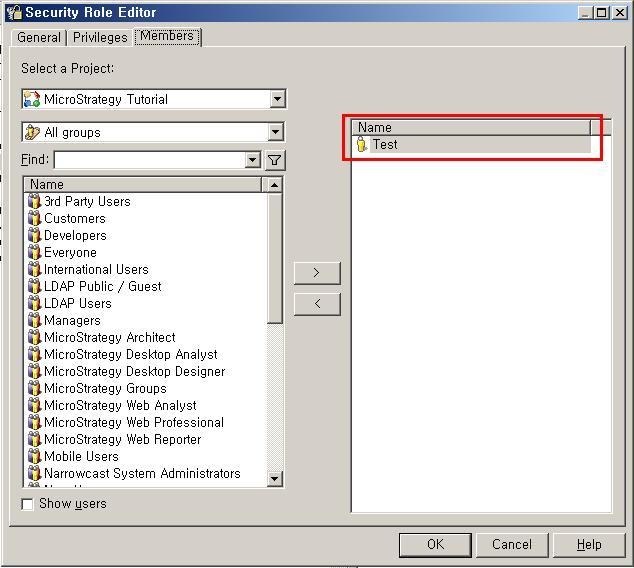The width and height of the screenshot is (634, 568).
Task: Select the Test member text
Action: tap(385, 144)
